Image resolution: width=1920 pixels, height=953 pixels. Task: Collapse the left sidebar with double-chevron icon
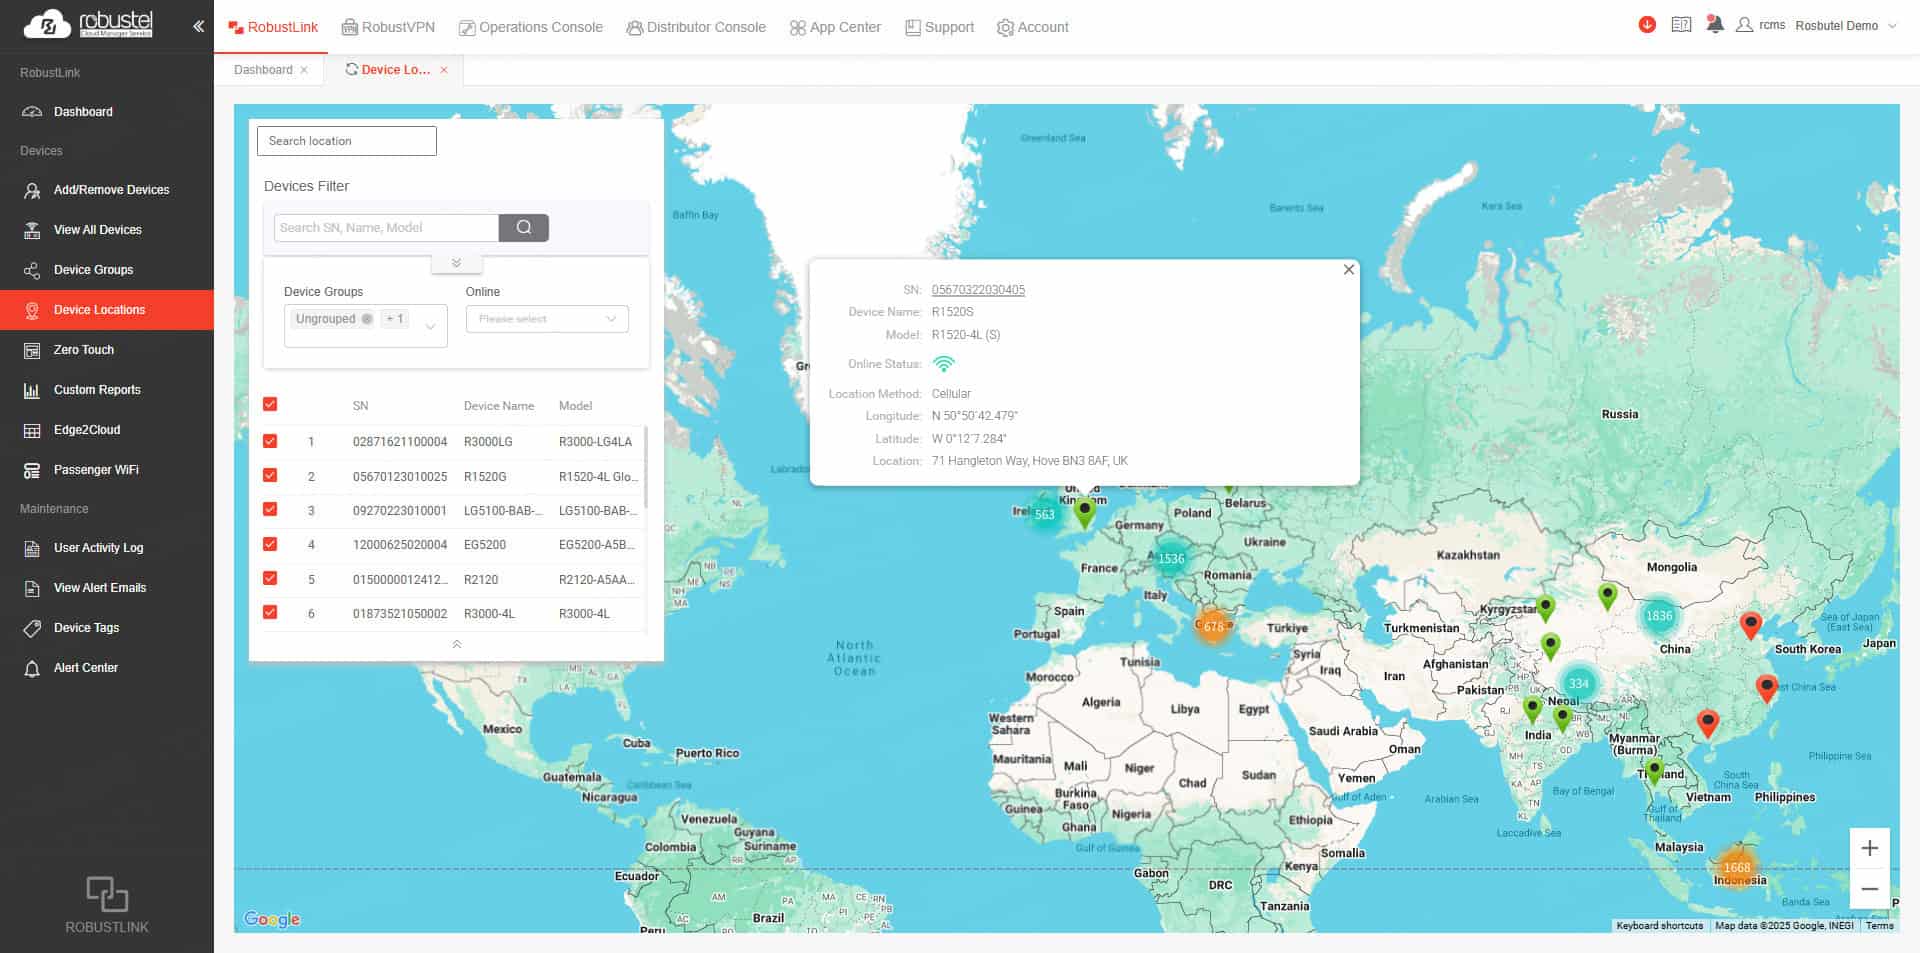point(198,26)
